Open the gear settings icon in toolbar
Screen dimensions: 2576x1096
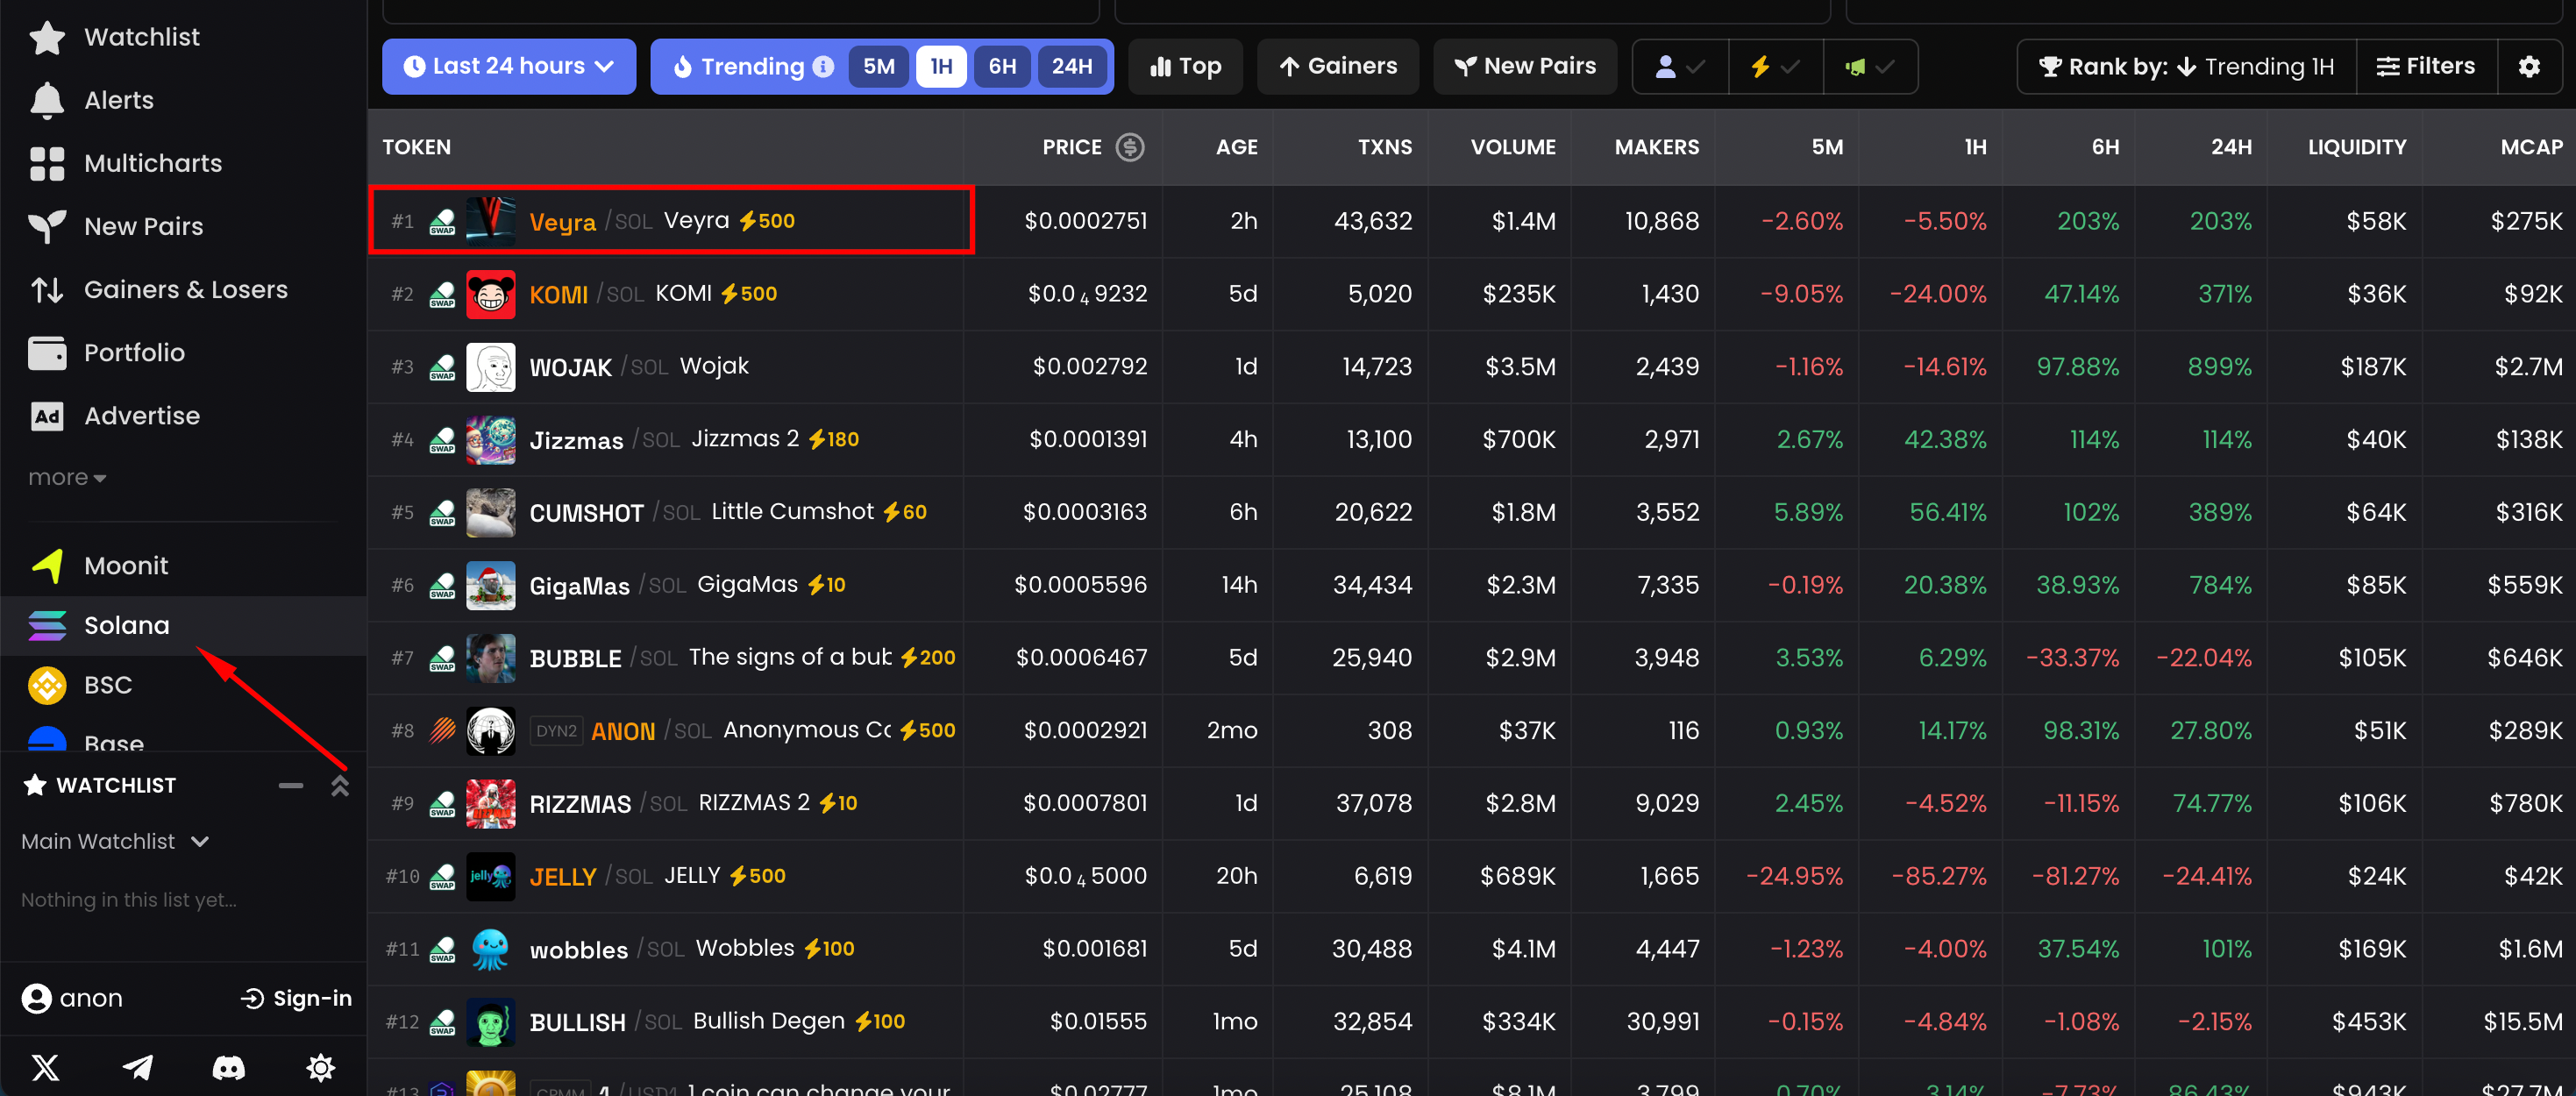[2528, 67]
